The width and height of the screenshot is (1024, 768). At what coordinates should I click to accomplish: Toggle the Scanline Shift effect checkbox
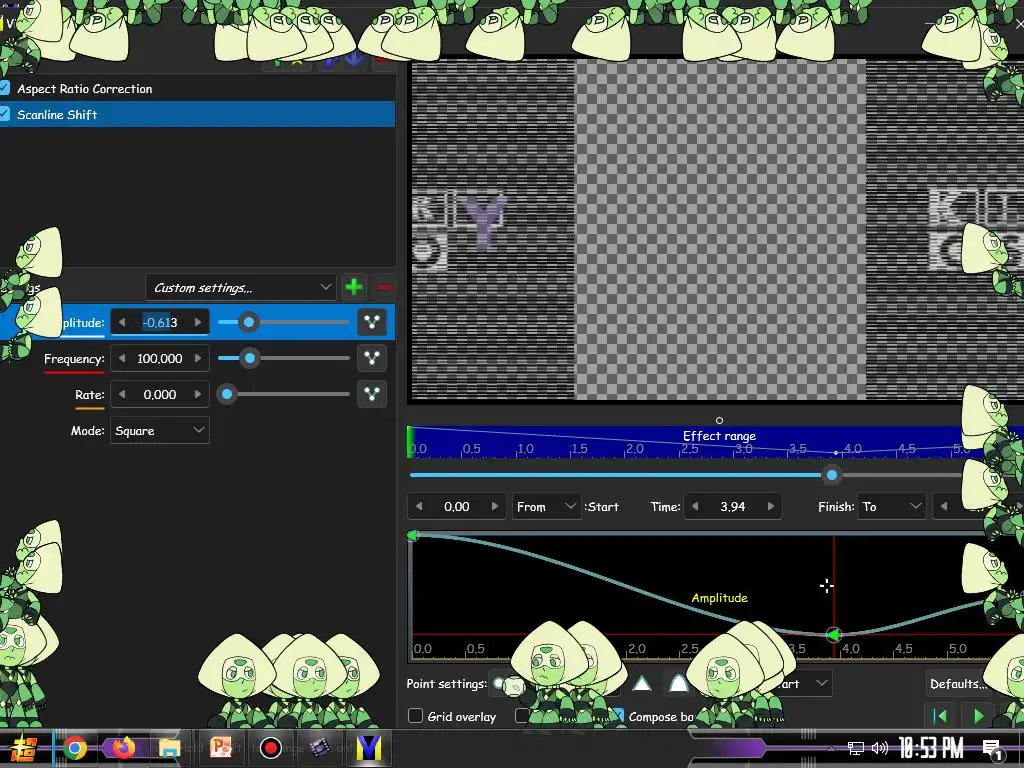(x=5, y=114)
